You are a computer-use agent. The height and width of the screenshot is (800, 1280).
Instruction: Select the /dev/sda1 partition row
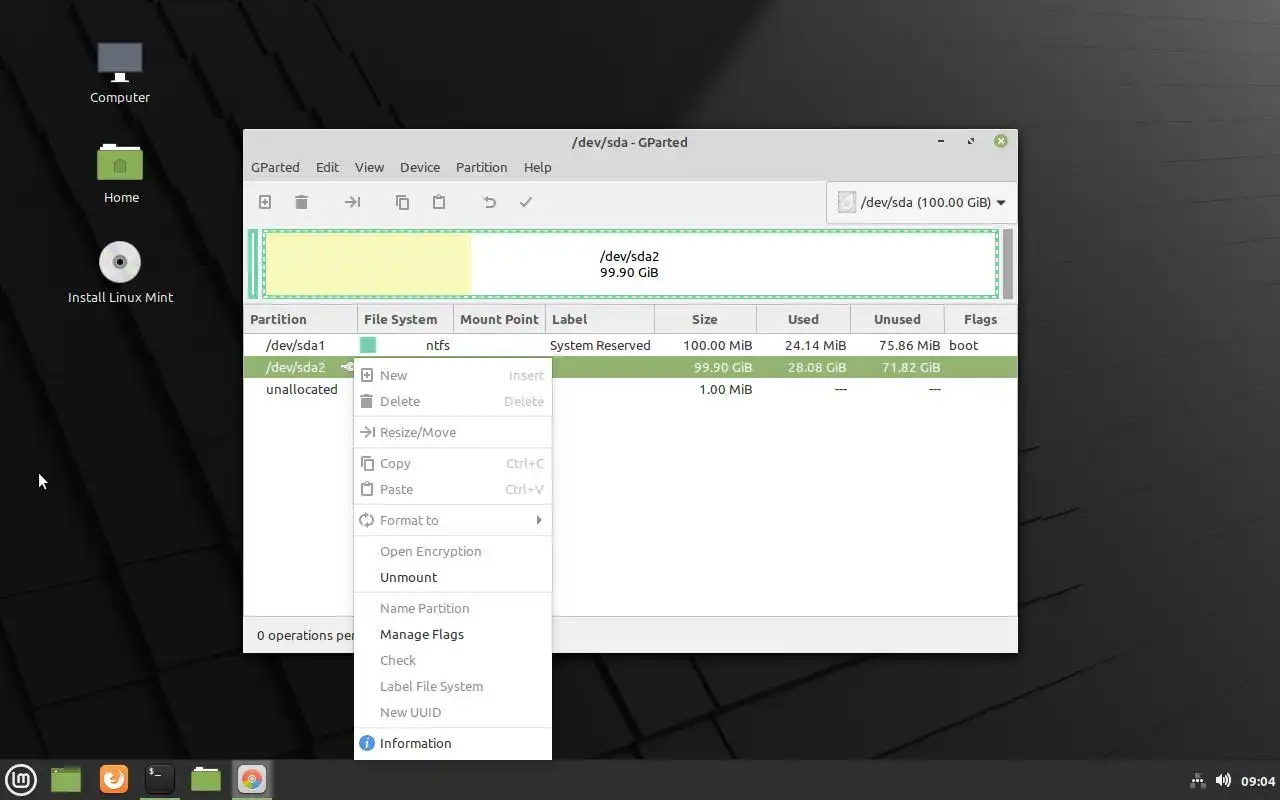(630, 345)
